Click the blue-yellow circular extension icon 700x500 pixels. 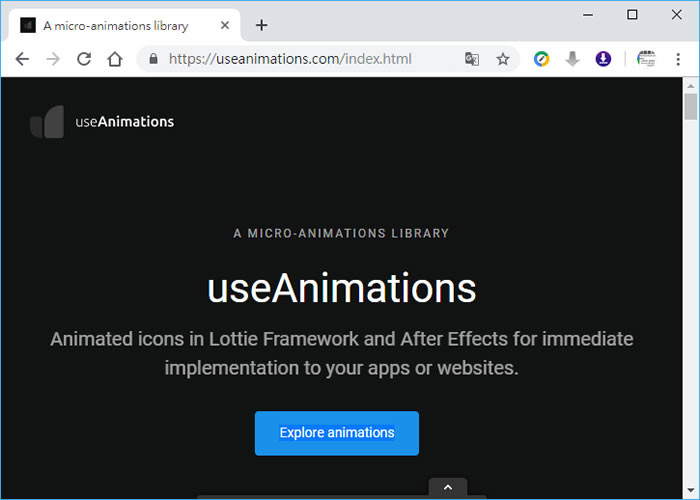pos(541,59)
